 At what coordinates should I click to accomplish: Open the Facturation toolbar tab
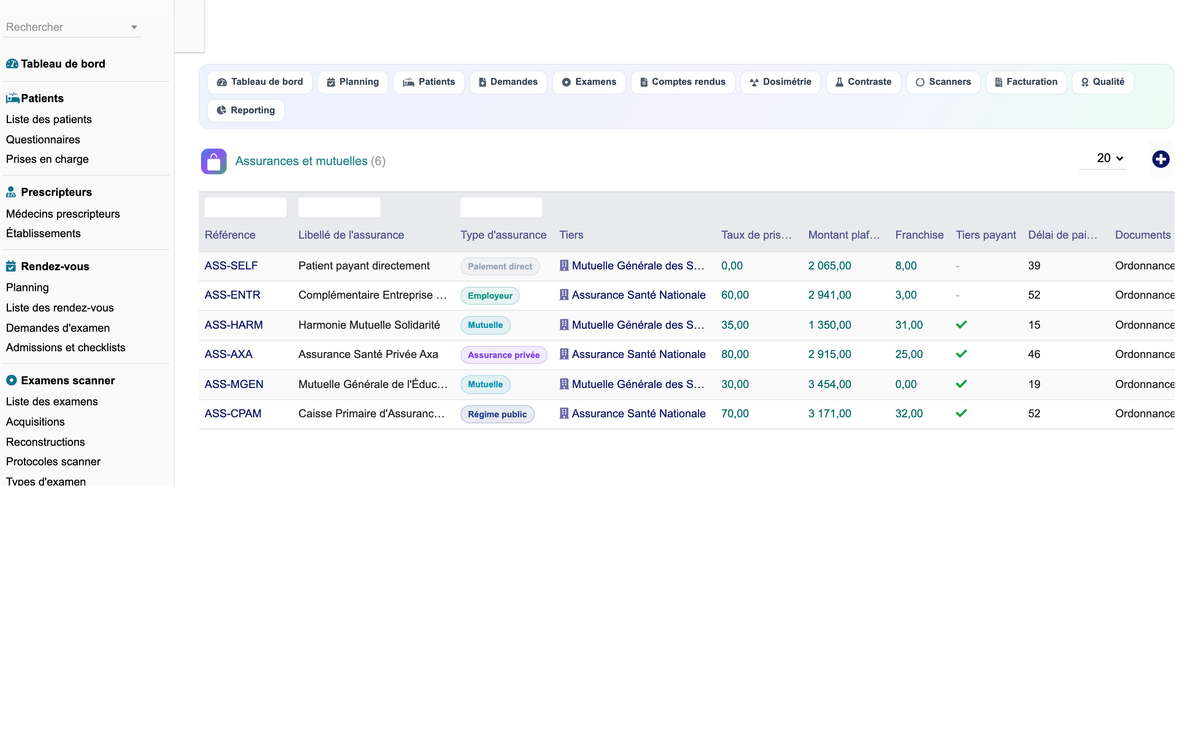(x=1026, y=82)
